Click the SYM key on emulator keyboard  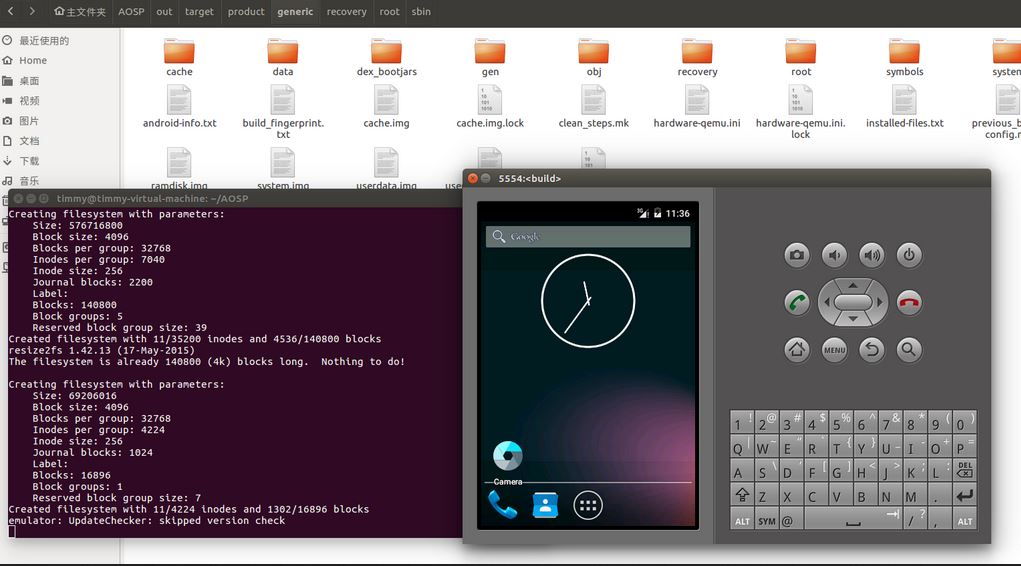(766, 520)
